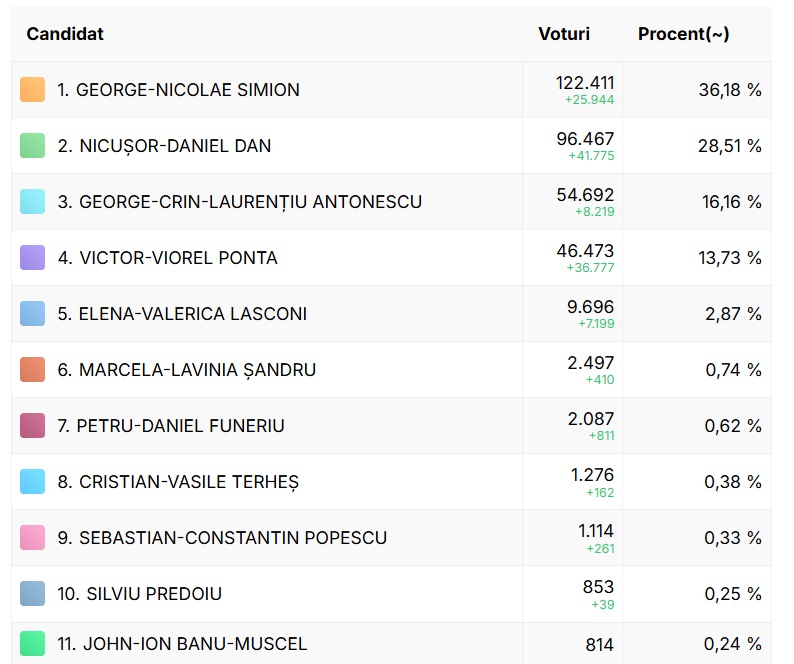Click the 46.473 vote count for Ponta
This screenshot has height=664, width=794.
point(585,251)
